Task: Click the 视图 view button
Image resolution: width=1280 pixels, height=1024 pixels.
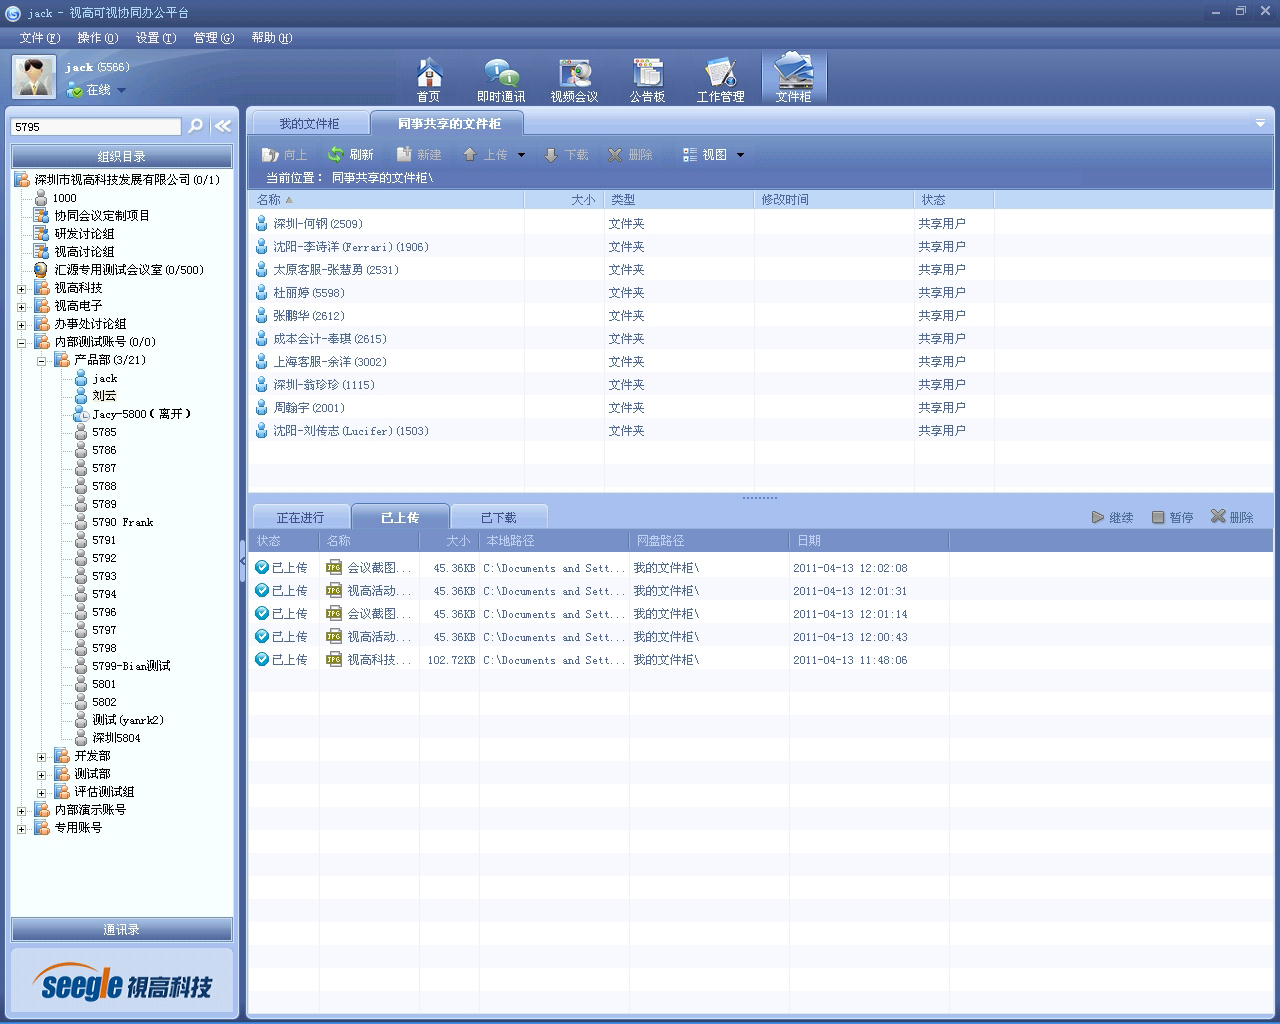Action: (705, 155)
